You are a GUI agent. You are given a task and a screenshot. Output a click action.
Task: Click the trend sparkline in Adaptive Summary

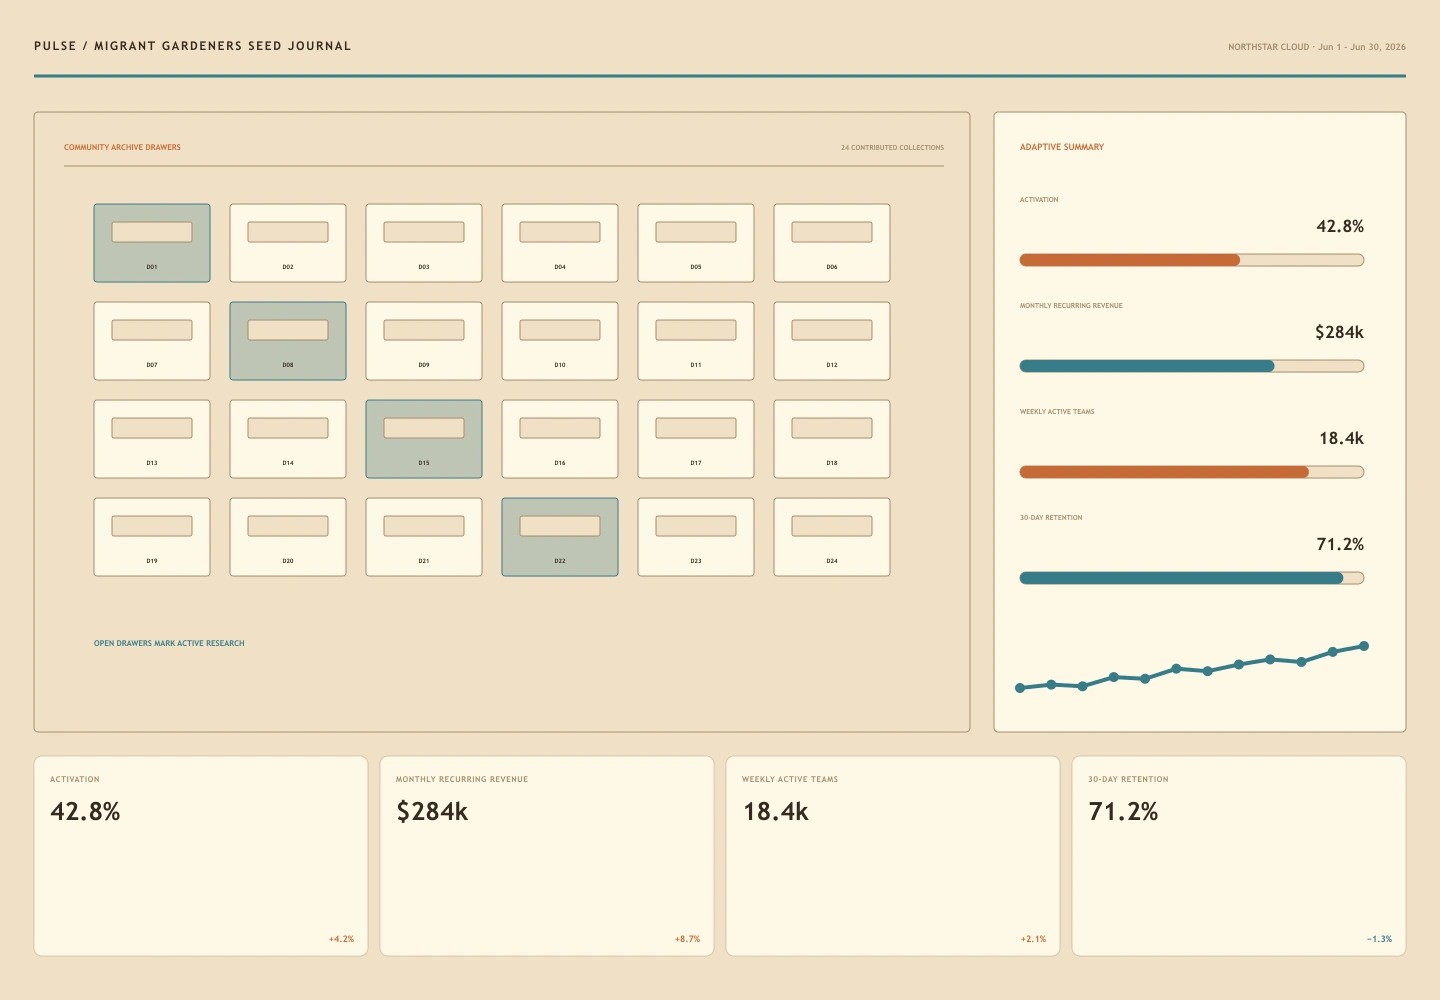(x=1192, y=667)
